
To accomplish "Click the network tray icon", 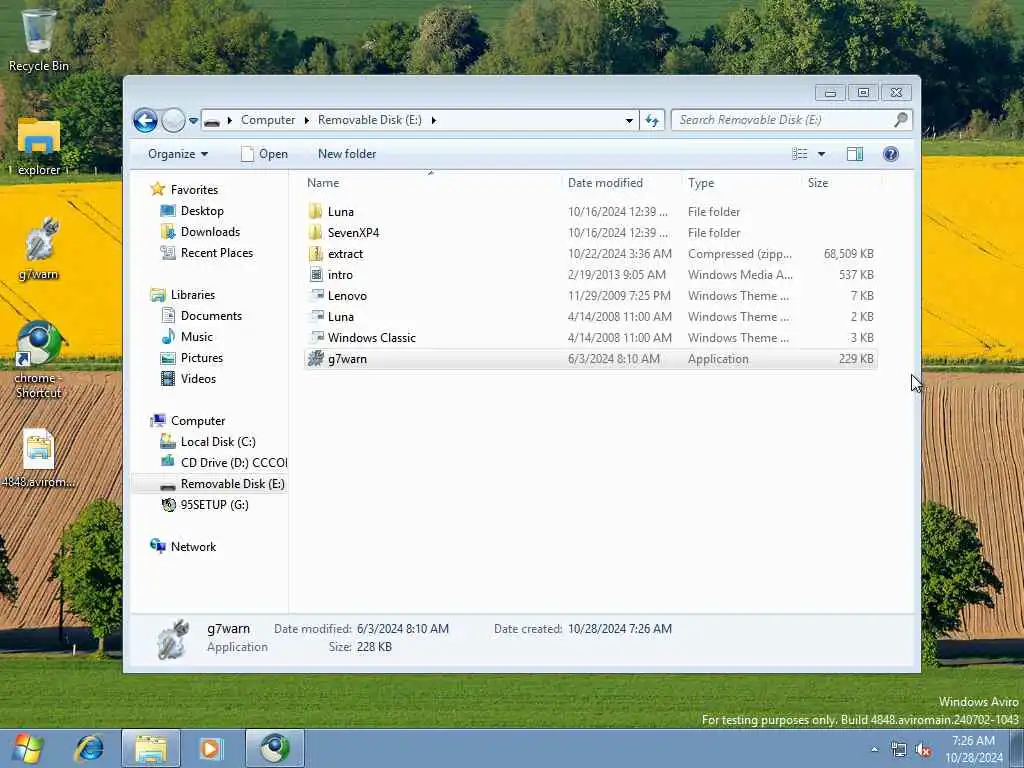I will (899, 750).
